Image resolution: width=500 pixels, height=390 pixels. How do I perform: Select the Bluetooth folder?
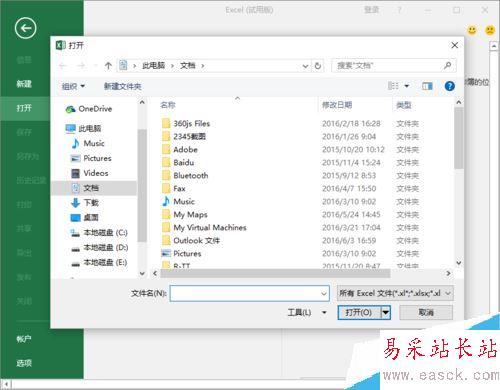pyautogui.click(x=185, y=176)
